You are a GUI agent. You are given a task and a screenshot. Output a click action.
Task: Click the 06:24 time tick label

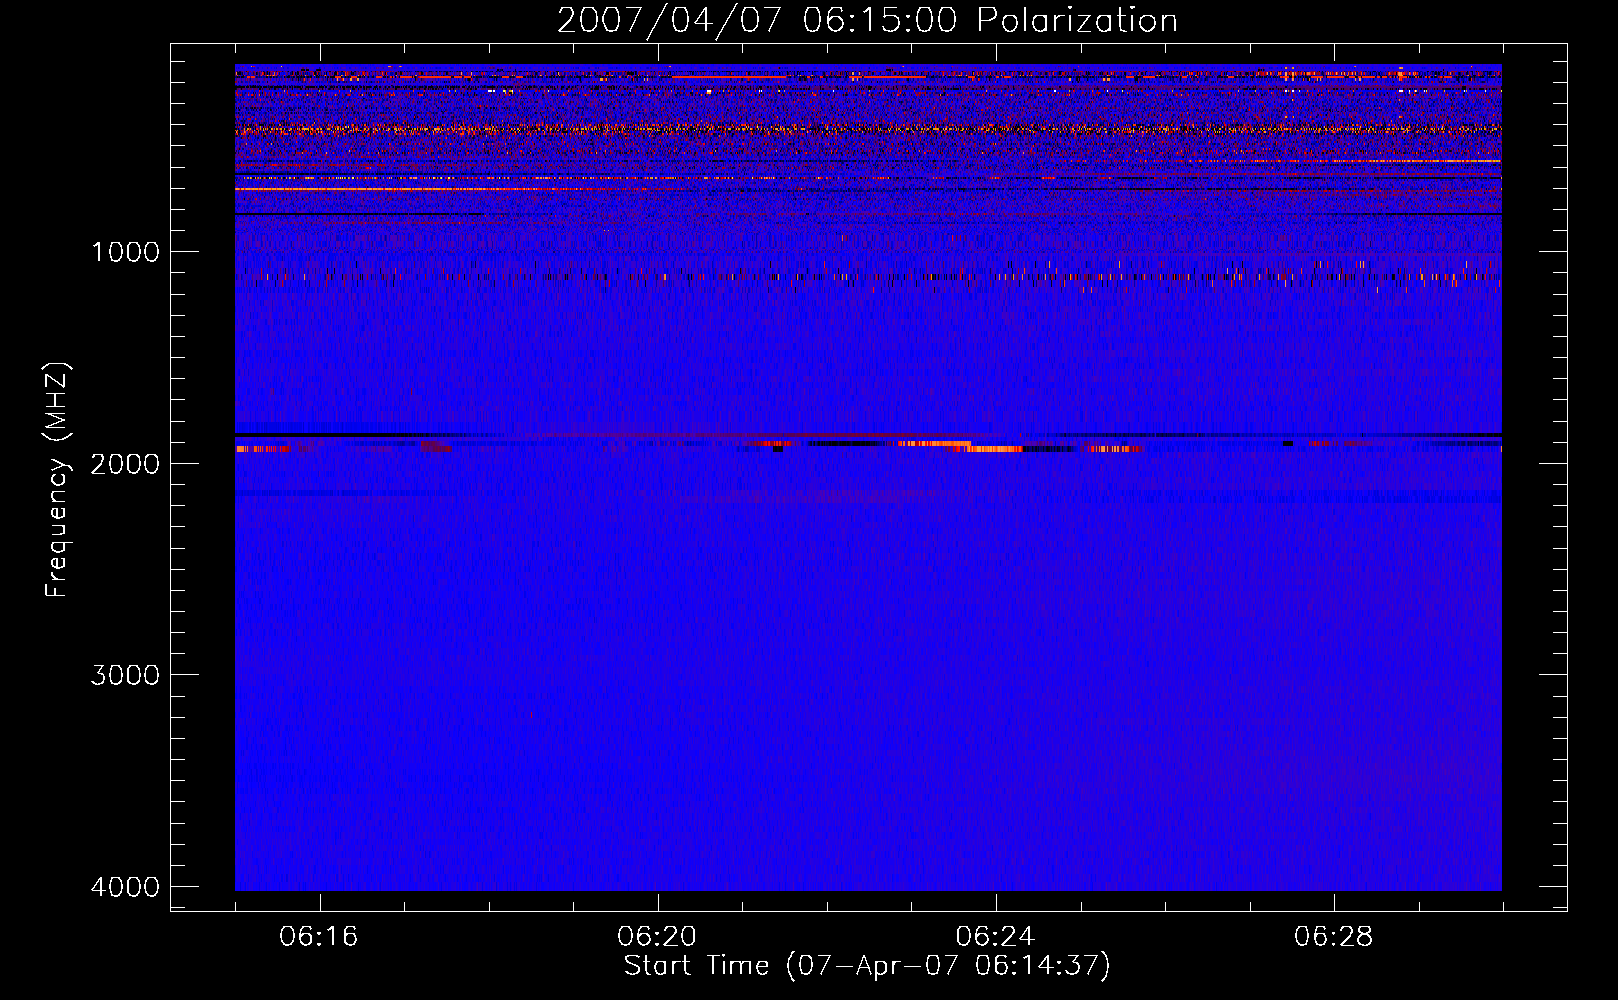point(995,937)
